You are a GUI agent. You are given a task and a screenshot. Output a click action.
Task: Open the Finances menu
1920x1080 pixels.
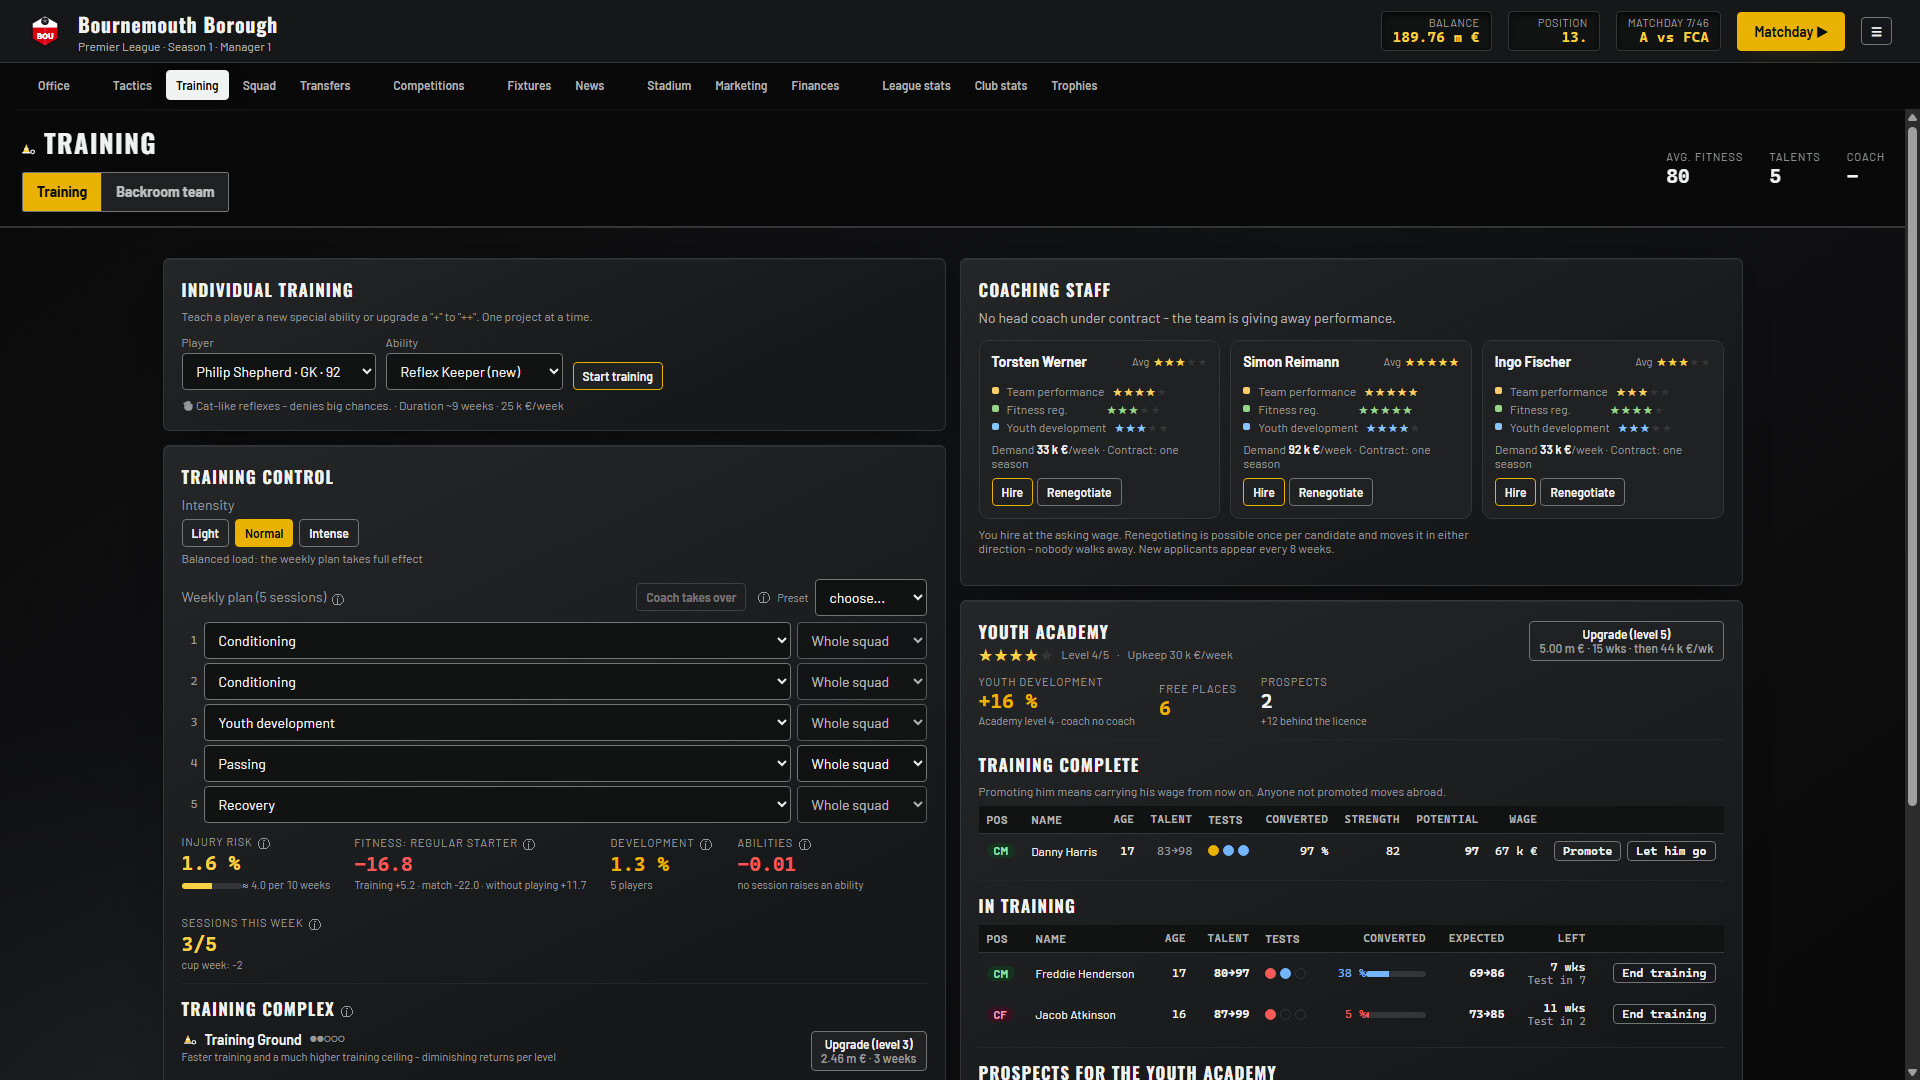point(815,86)
